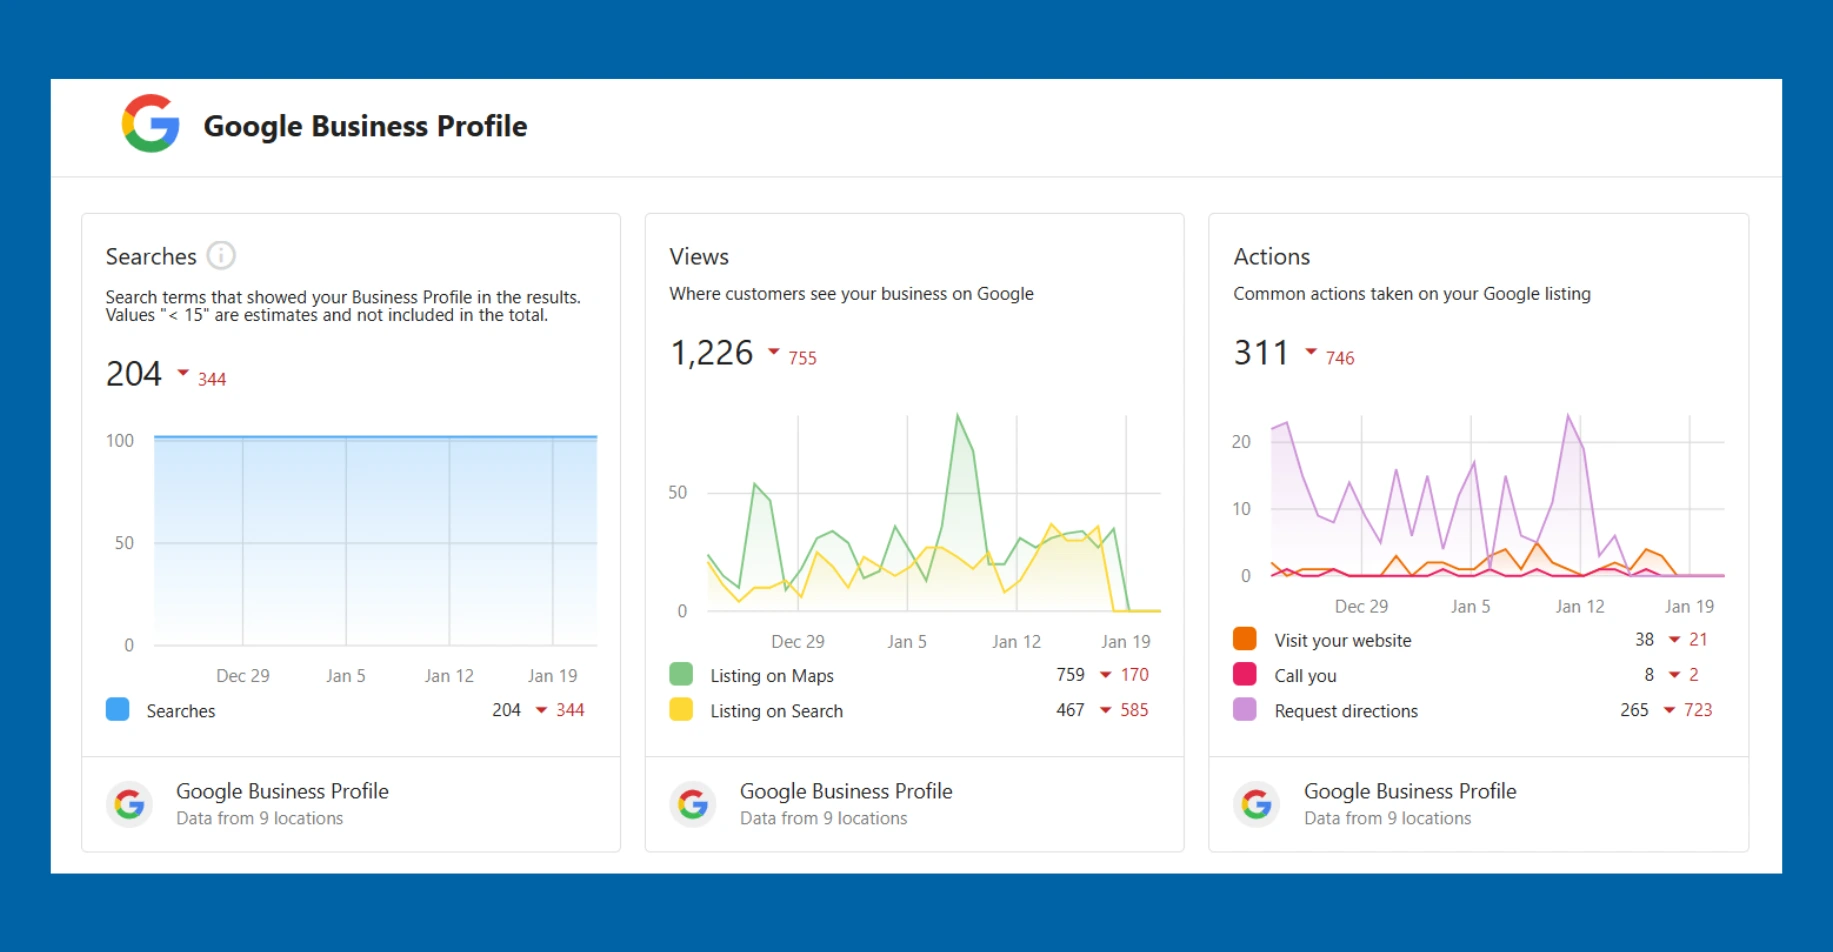Click the 265 Request directions value
The image size is (1833, 952).
(1635, 710)
